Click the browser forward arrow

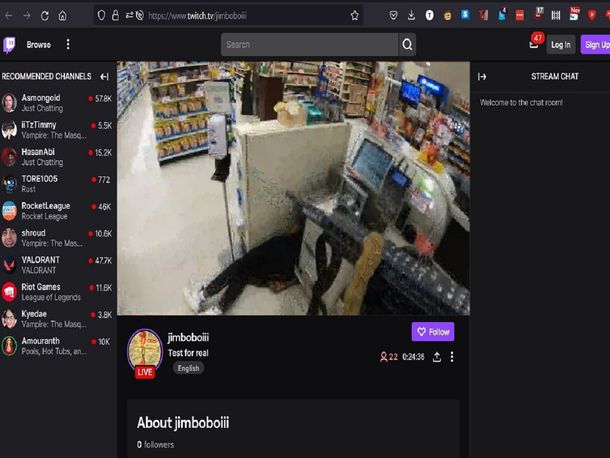26,16
